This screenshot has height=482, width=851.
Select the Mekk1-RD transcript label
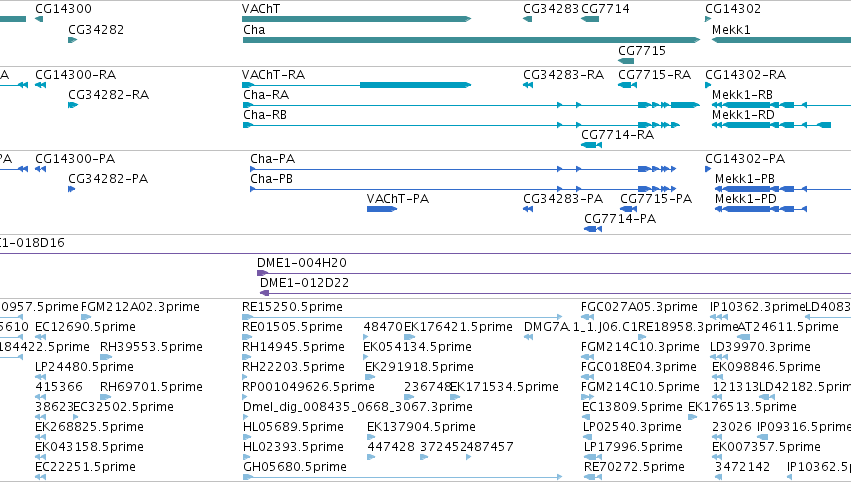tap(743, 115)
